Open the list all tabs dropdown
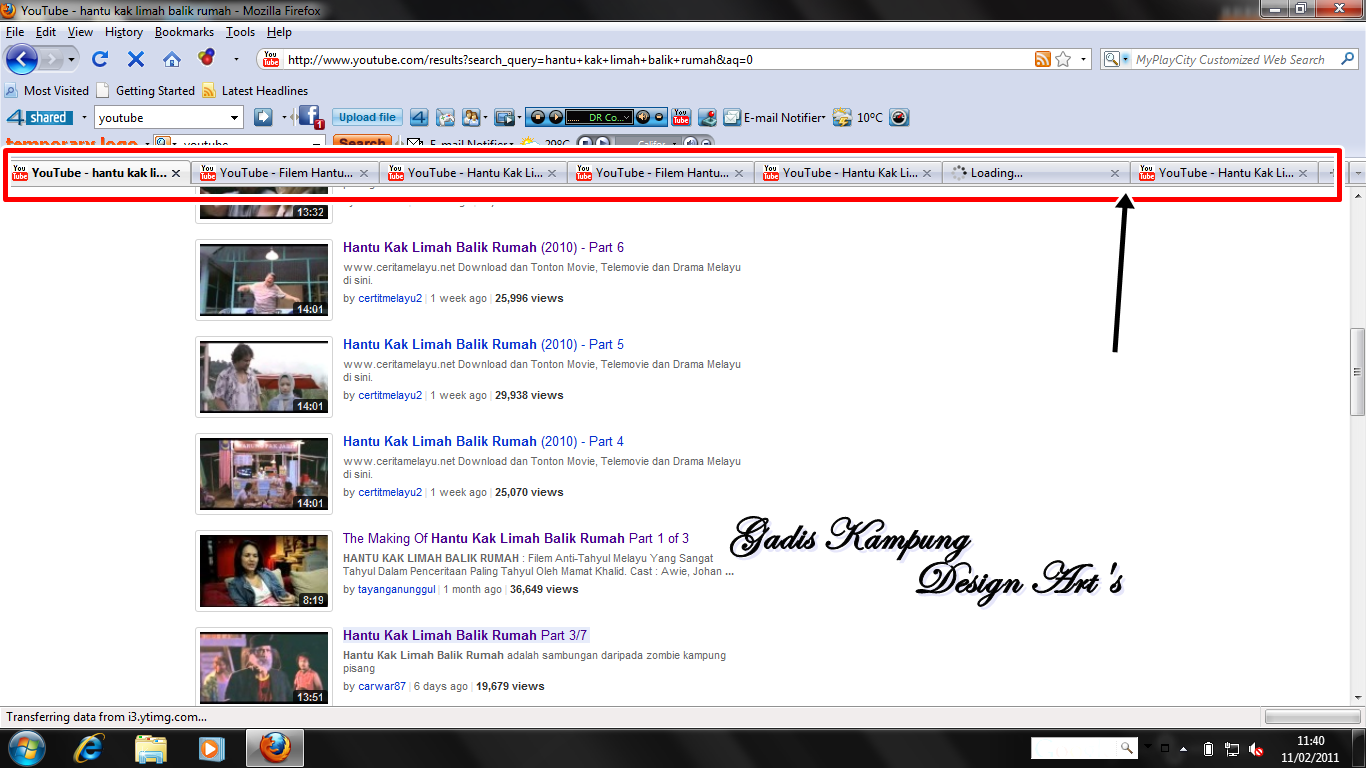Image resolution: width=1366 pixels, height=768 pixels. pyautogui.click(x=1357, y=173)
